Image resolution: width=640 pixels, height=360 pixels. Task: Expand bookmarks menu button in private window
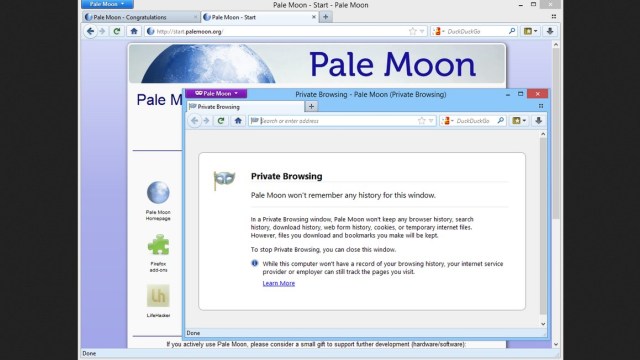[x=519, y=121]
